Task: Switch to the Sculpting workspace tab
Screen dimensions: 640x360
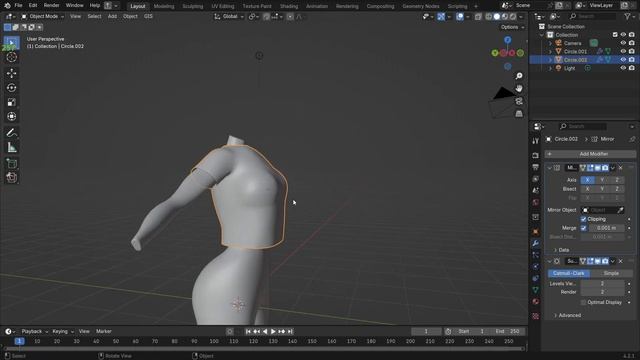Action: (193, 6)
